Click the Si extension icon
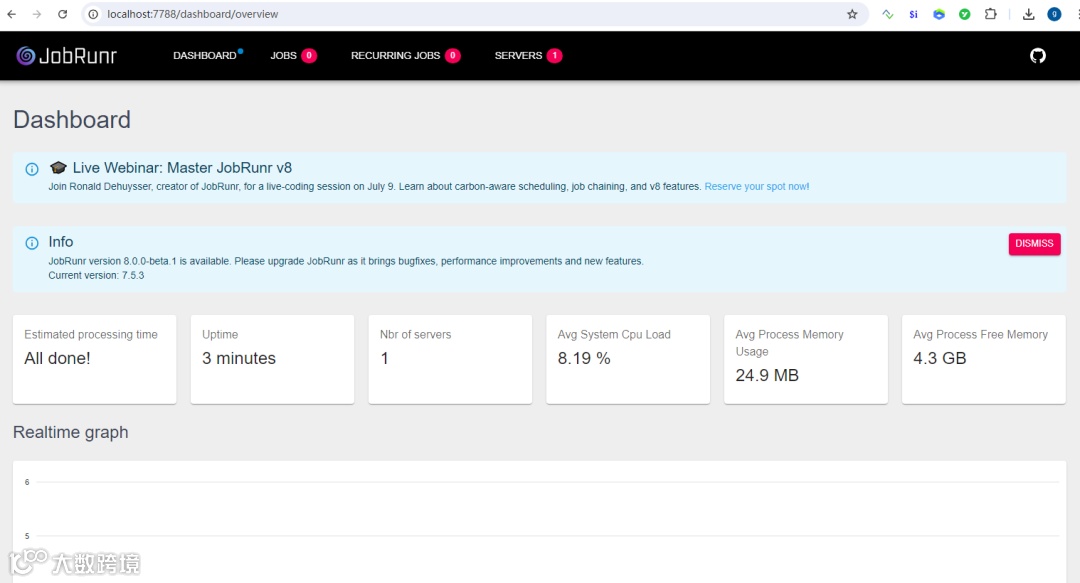Viewport: 1080px width, 583px height. point(913,14)
